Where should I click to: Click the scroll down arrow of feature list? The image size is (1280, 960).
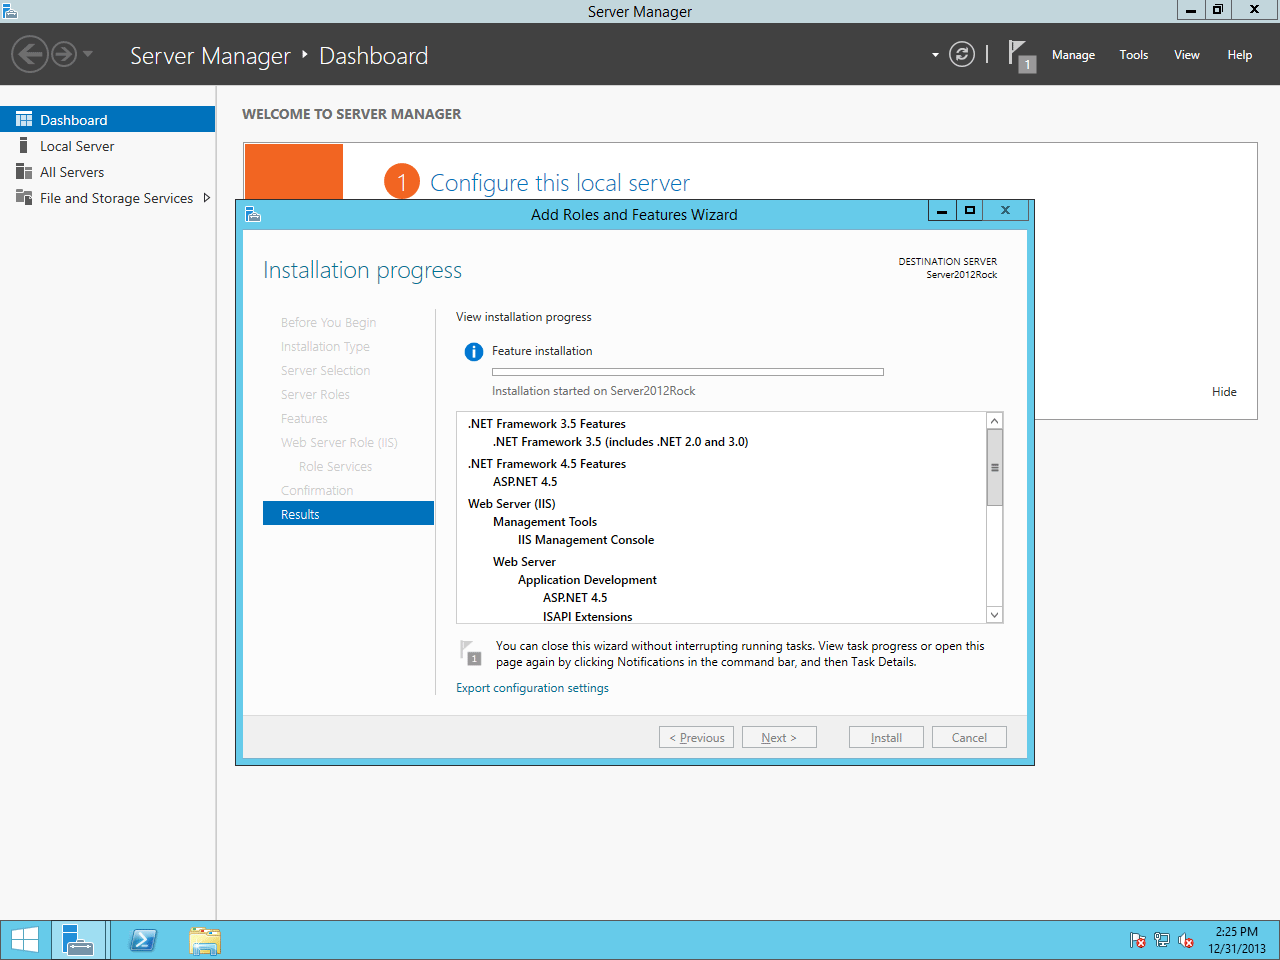pyautogui.click(x=994, y=615)
